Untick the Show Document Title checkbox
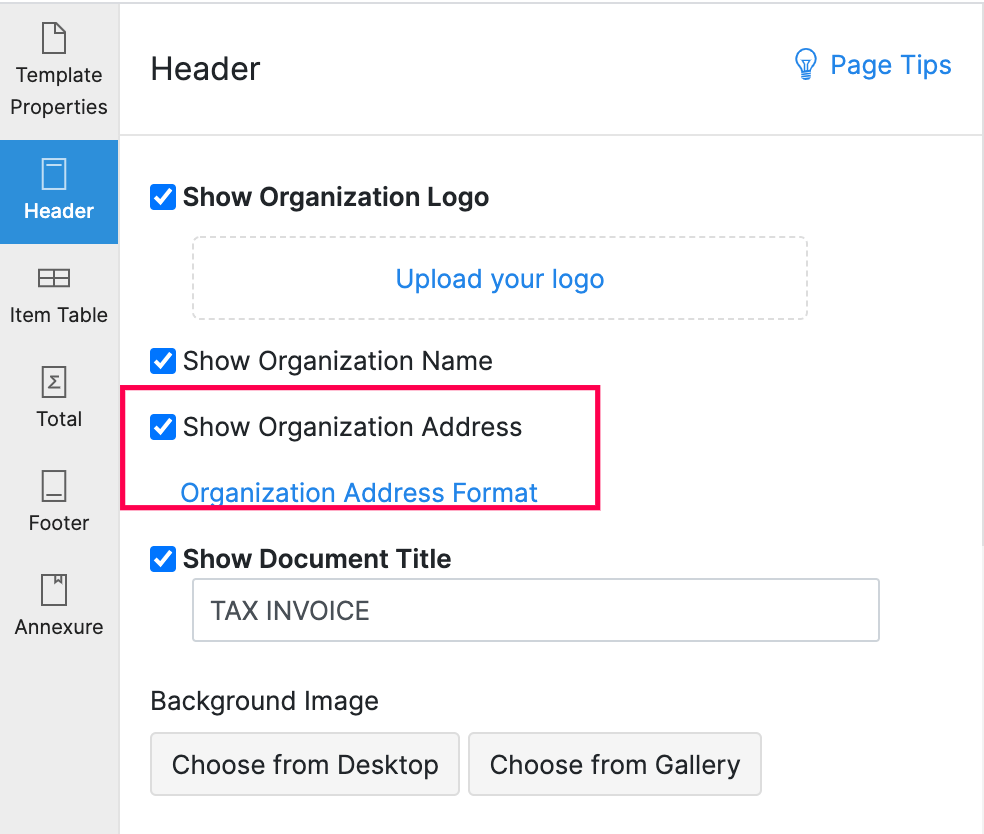 click(163, 558)
